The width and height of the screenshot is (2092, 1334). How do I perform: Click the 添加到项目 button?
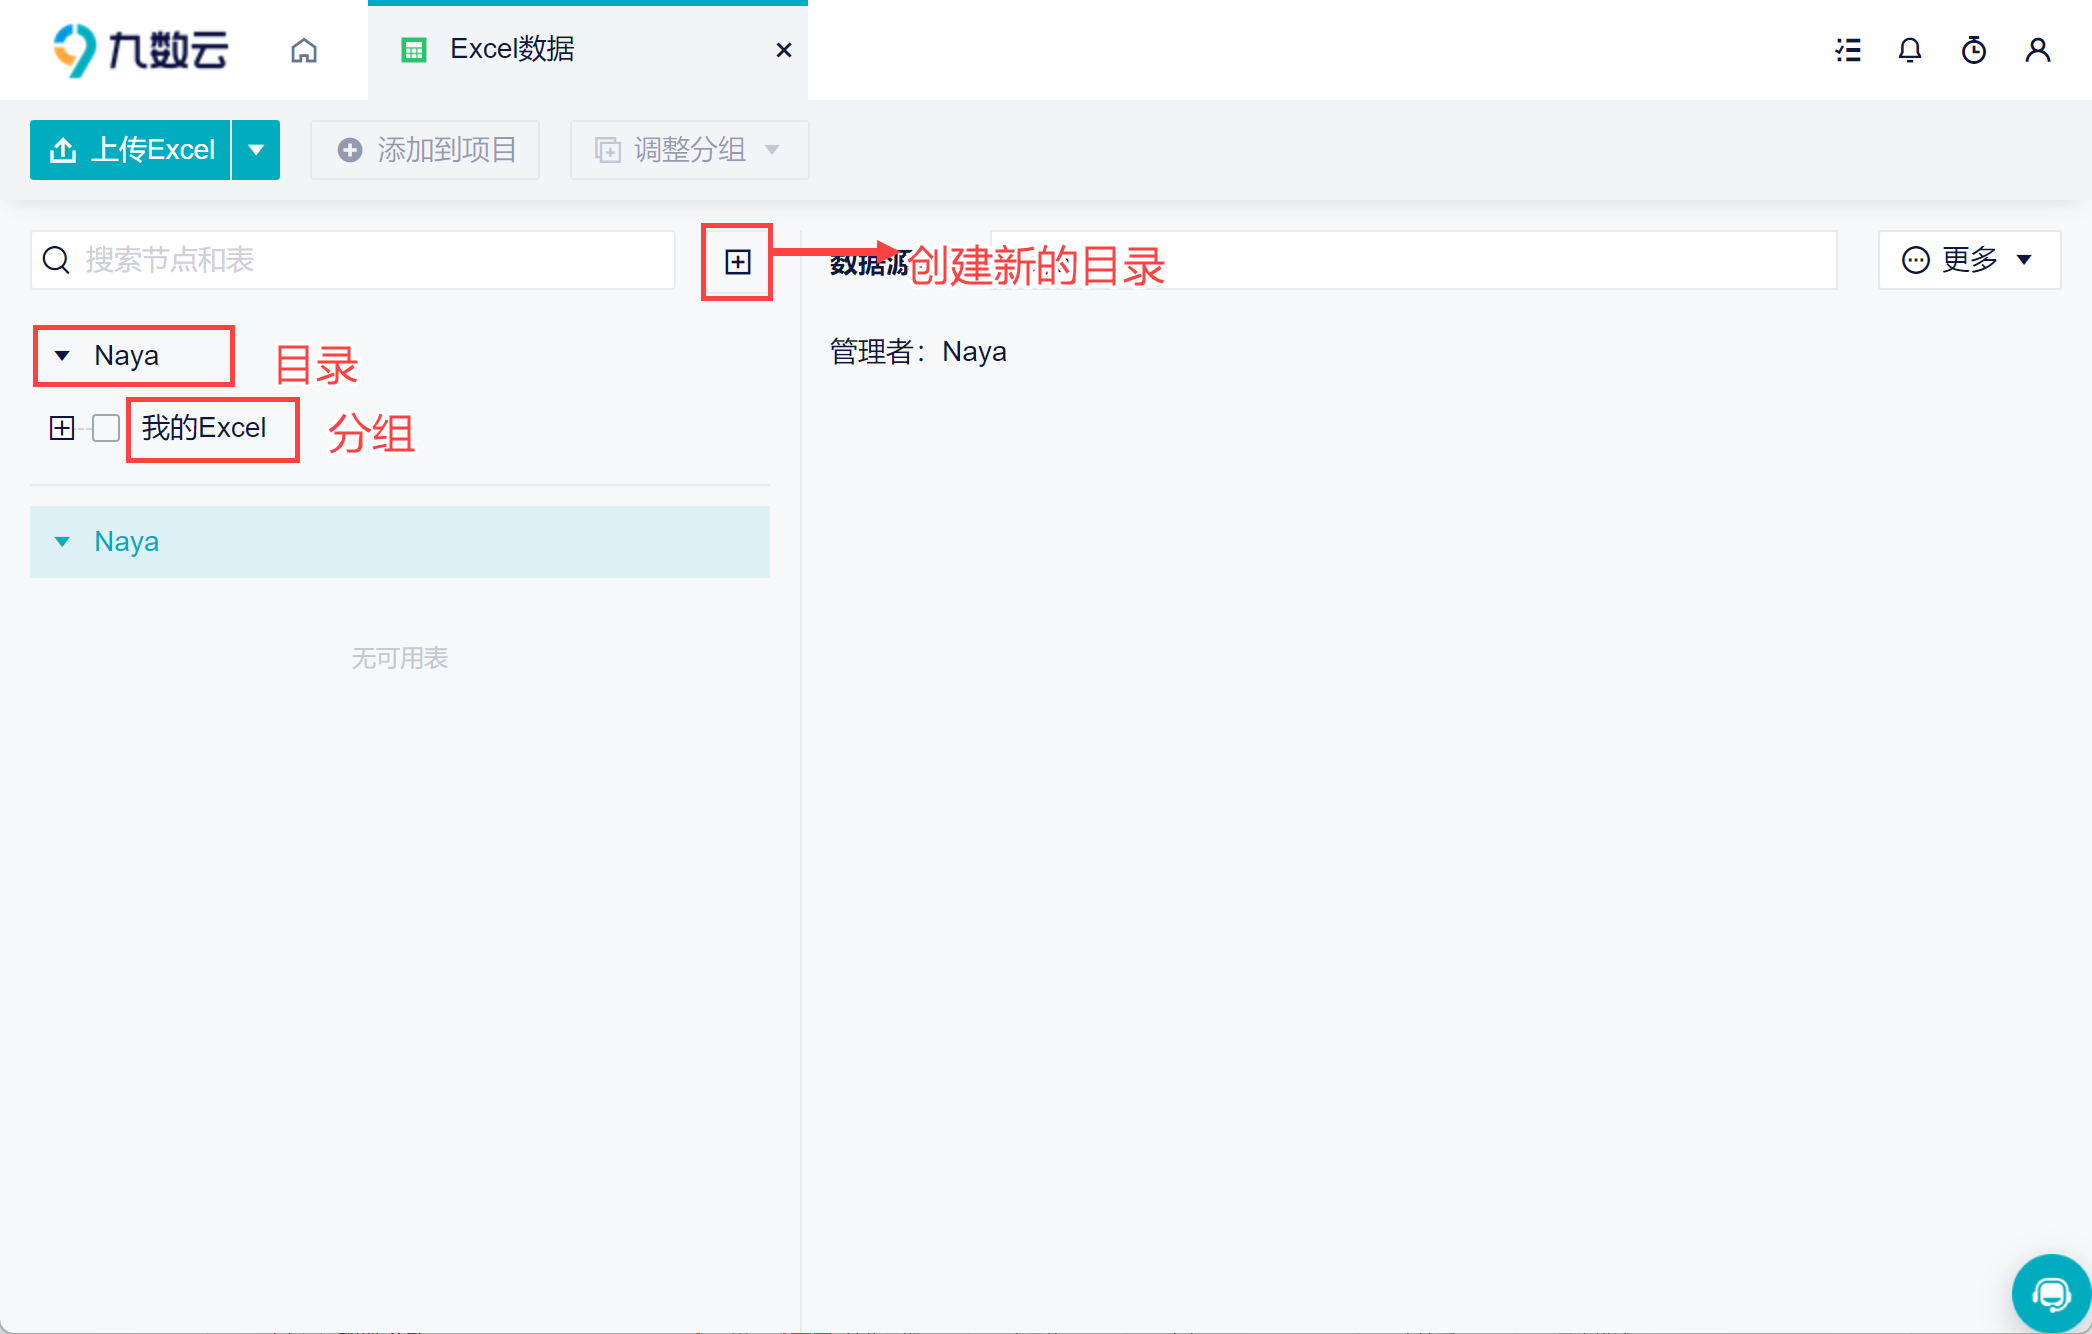(x=425, y=150)
